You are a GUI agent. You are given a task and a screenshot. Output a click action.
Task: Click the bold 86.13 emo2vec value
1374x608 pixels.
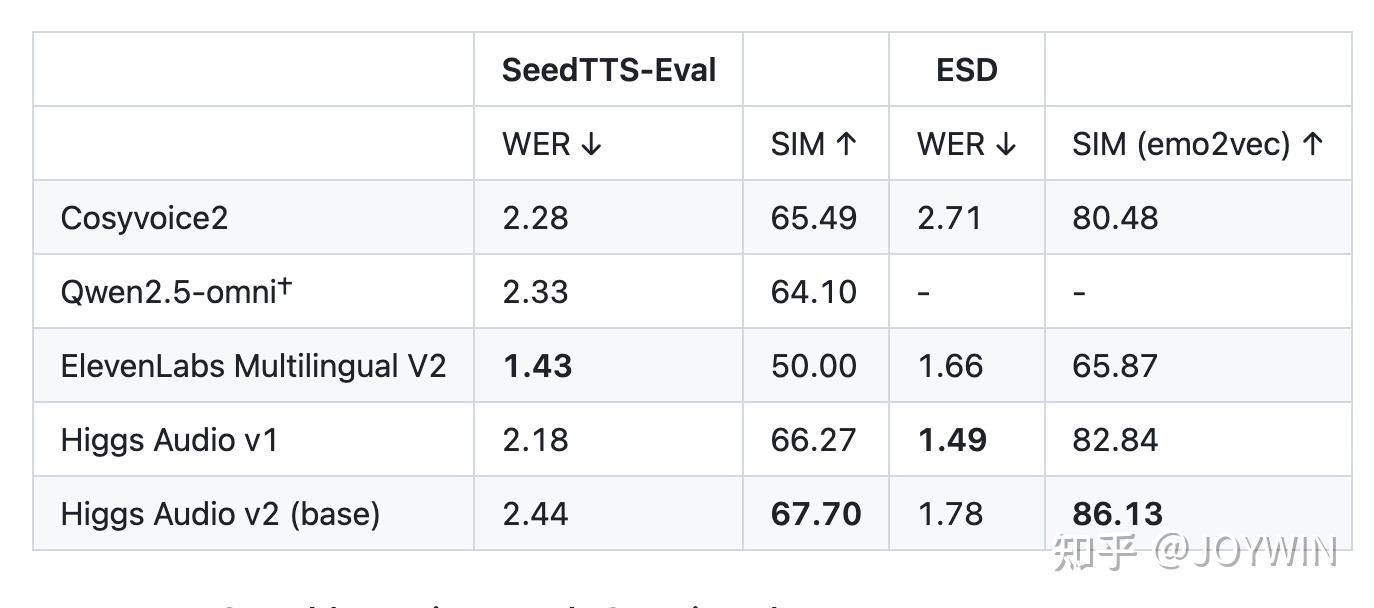(x=1117, y=514)
